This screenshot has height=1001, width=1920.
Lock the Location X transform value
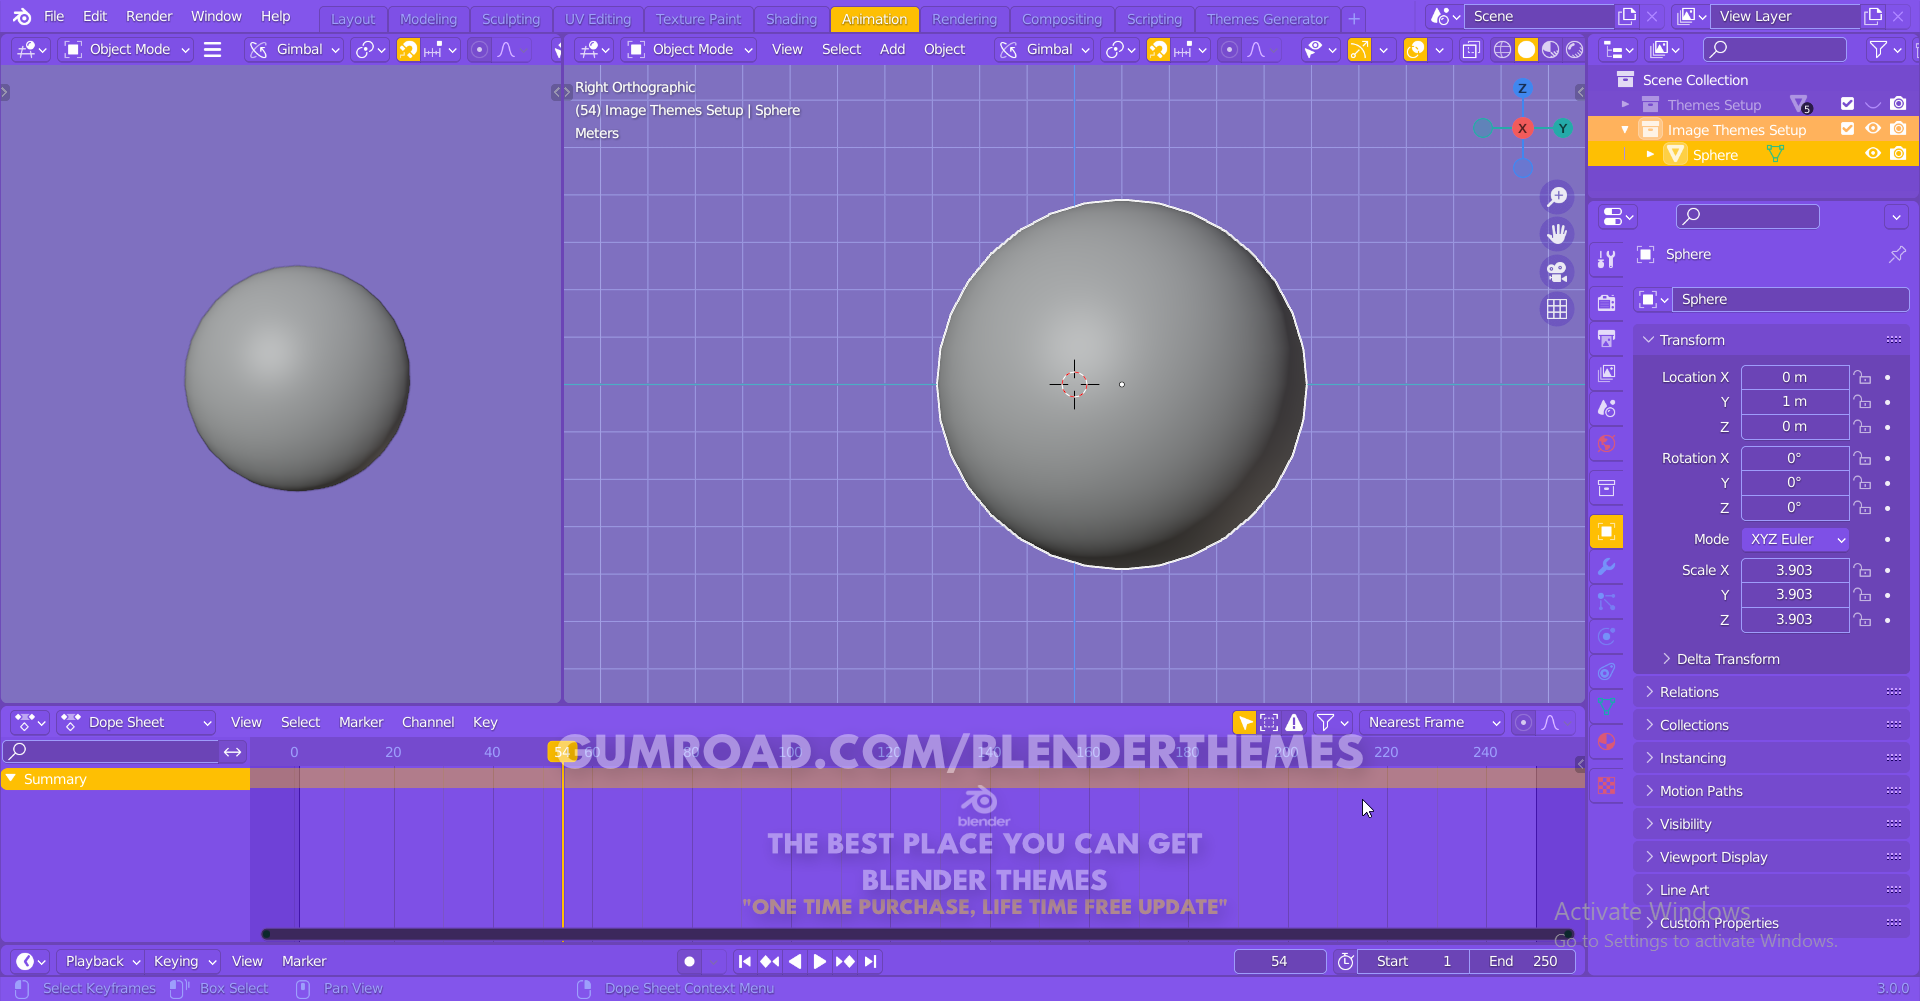[1862, 377]
